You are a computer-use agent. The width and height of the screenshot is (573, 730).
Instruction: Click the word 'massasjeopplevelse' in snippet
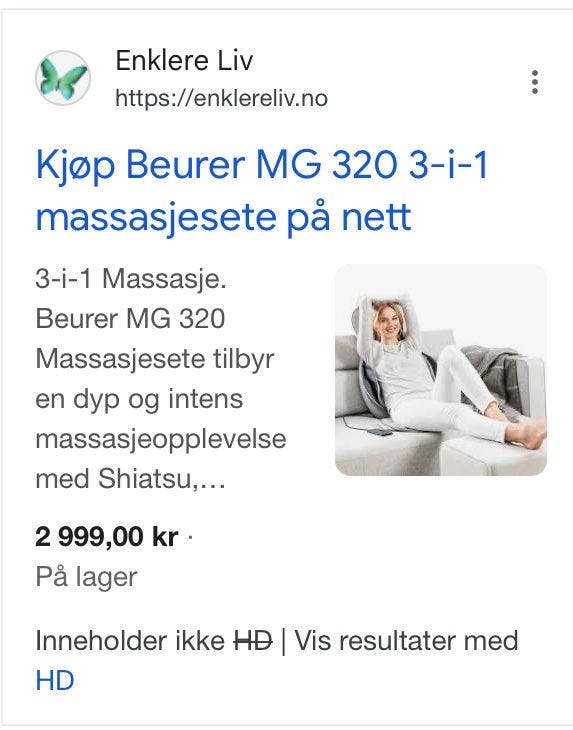(x=161, y=439)
